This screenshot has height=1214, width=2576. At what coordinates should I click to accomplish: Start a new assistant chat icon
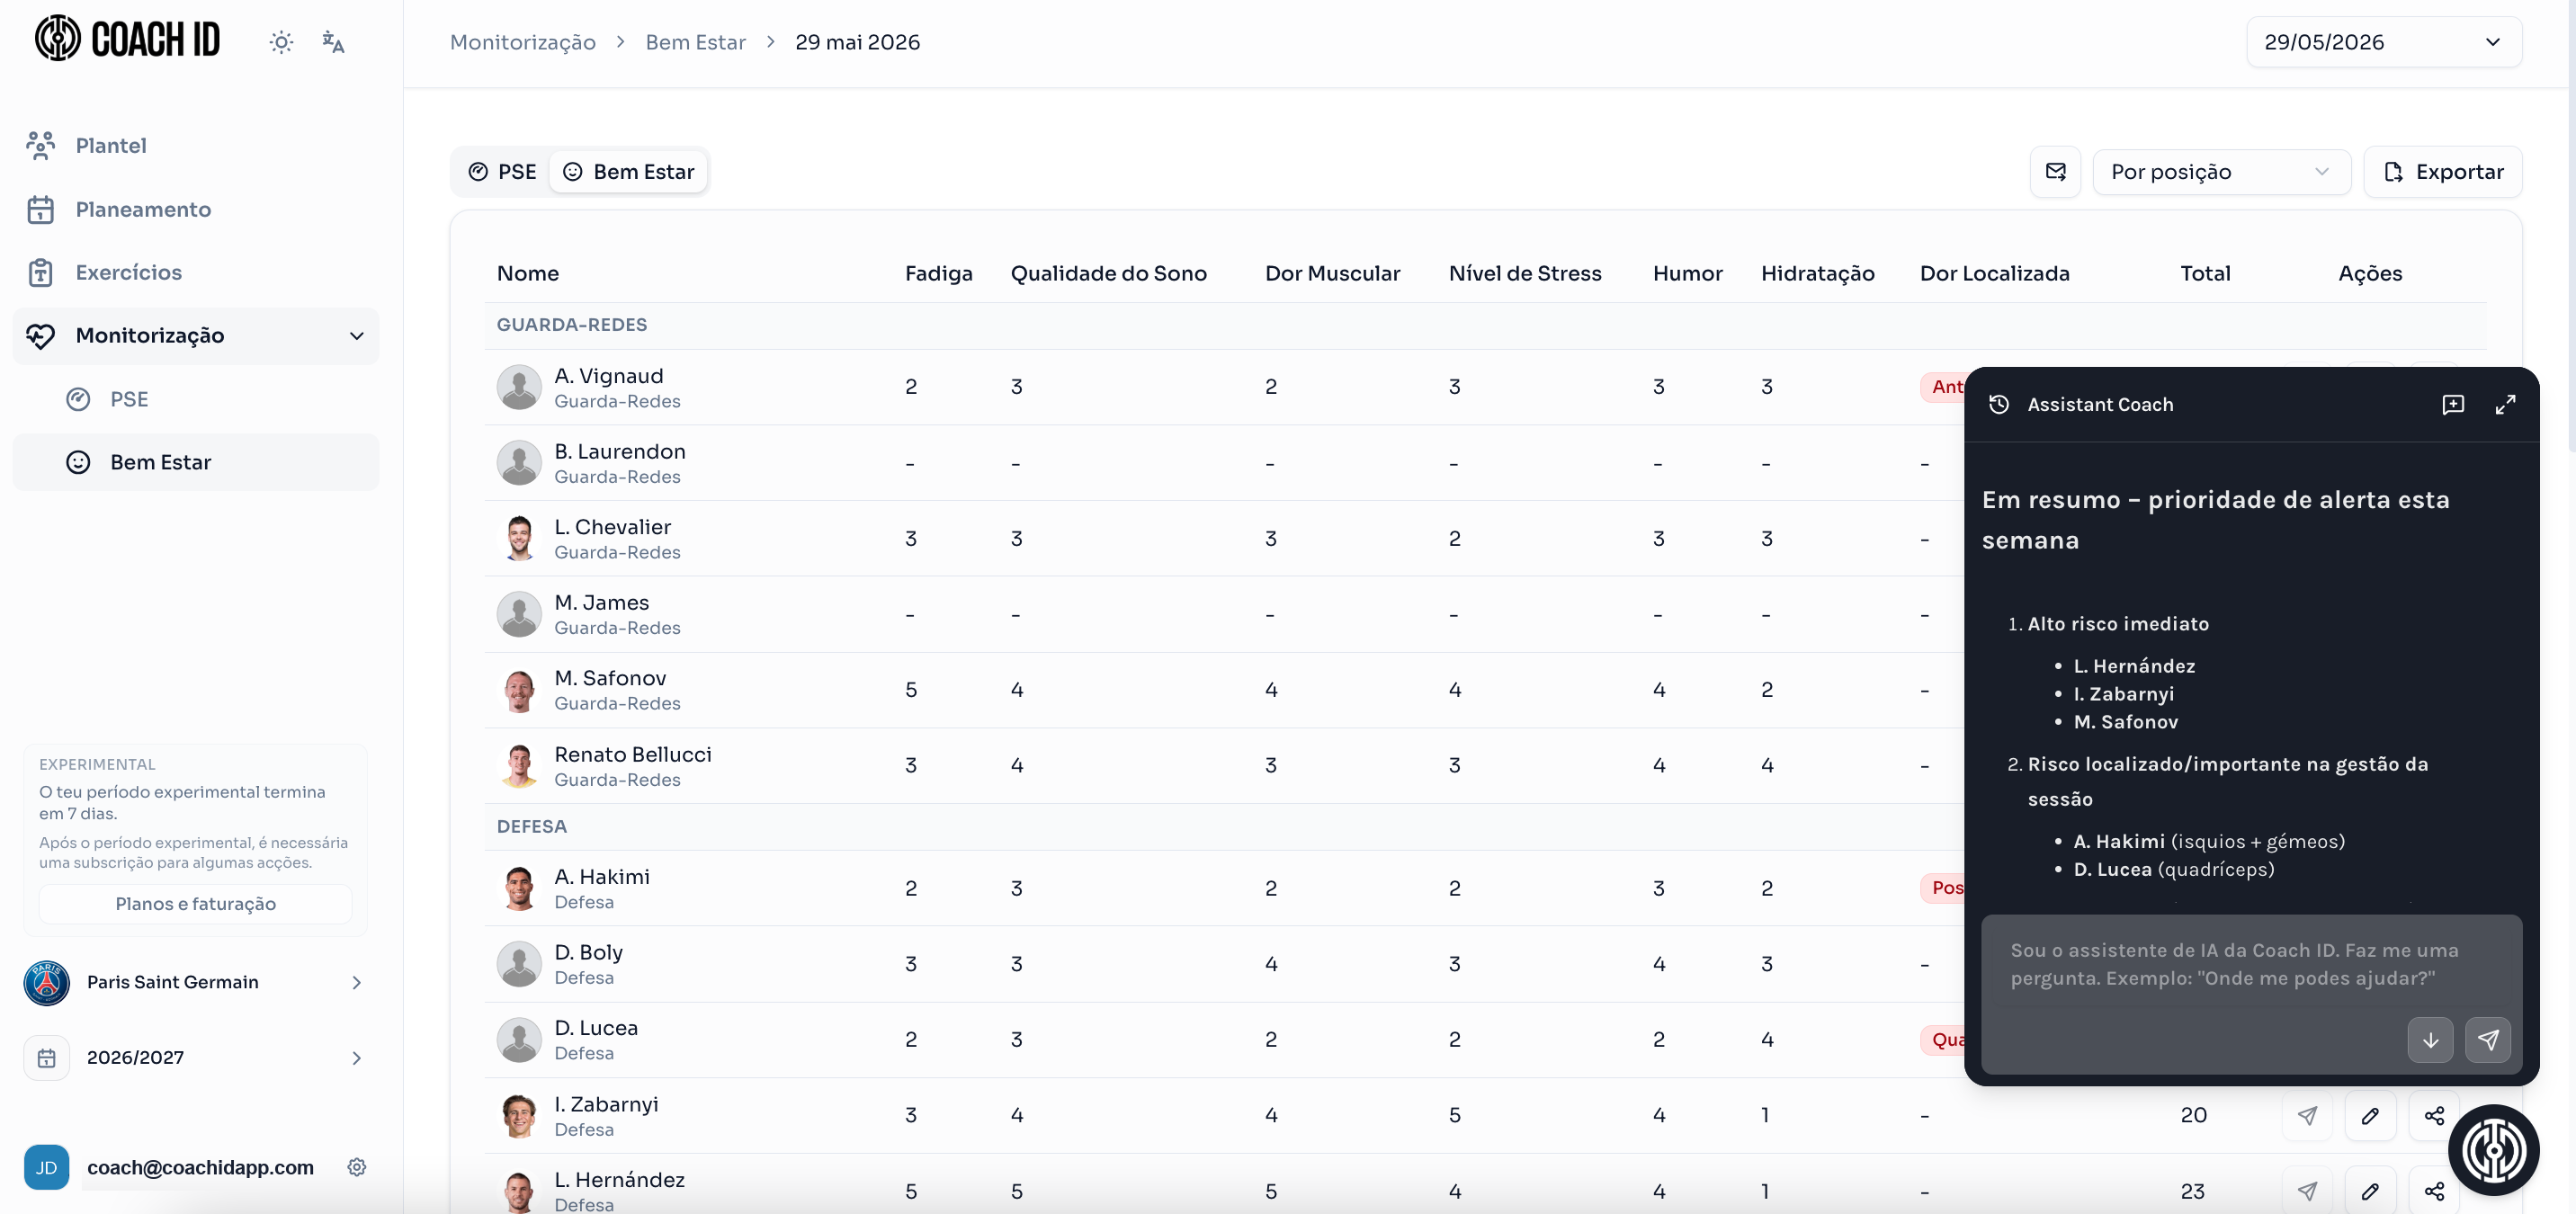pyautogui.click(x=2453, y=404)
